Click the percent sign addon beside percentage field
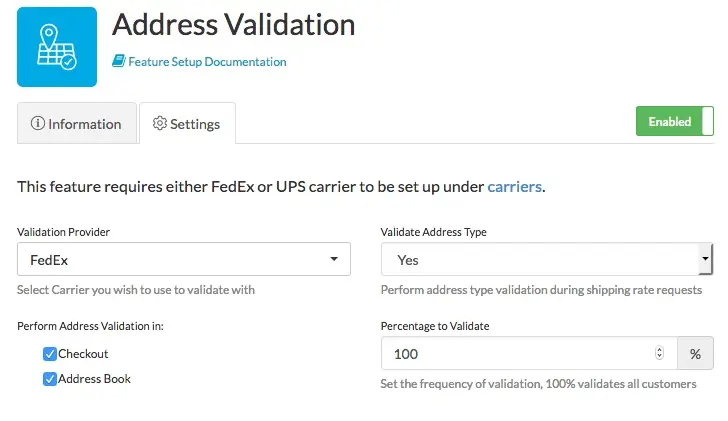 (695, 354)
